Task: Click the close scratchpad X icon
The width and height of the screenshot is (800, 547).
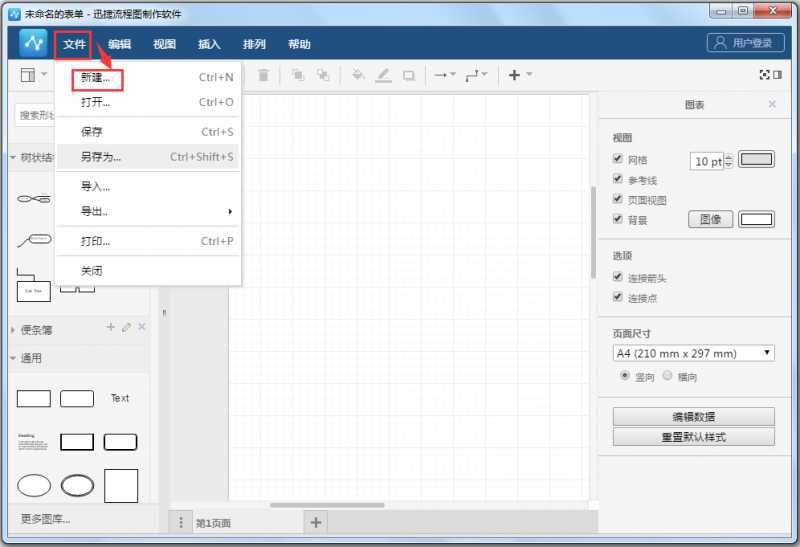Action: [x=142, y=327]
